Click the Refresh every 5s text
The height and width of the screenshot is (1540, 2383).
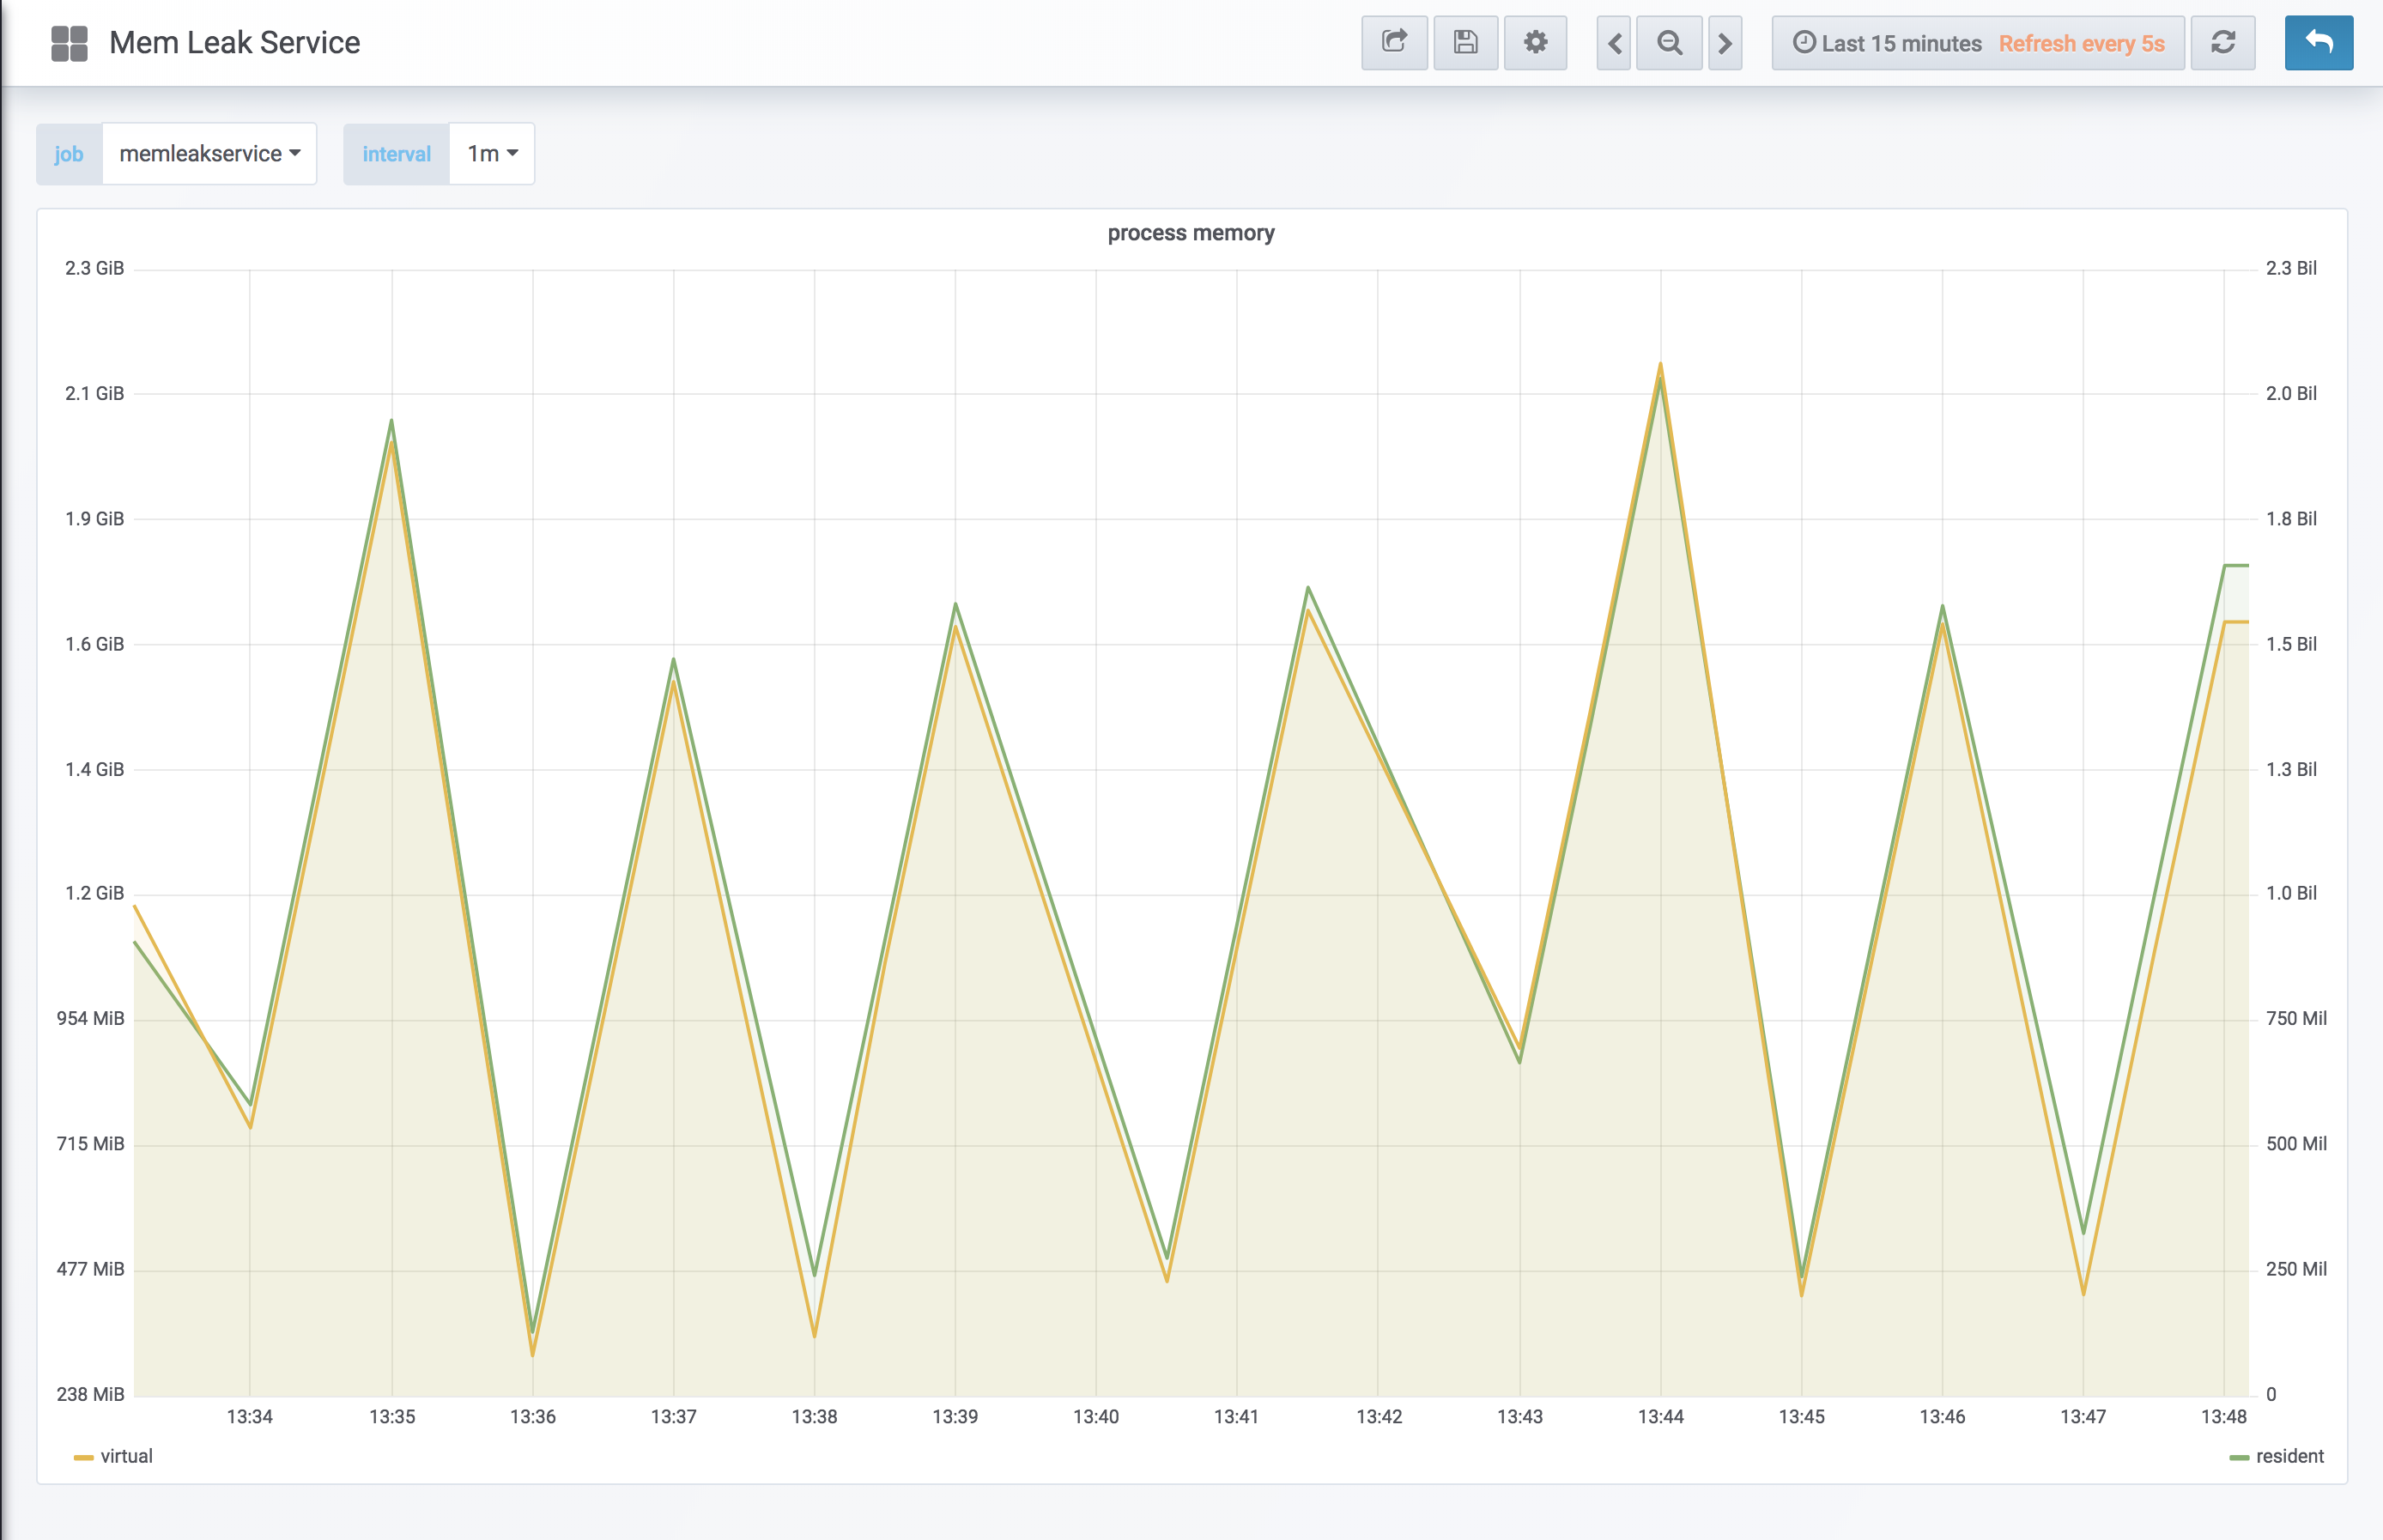point(2081,44)
